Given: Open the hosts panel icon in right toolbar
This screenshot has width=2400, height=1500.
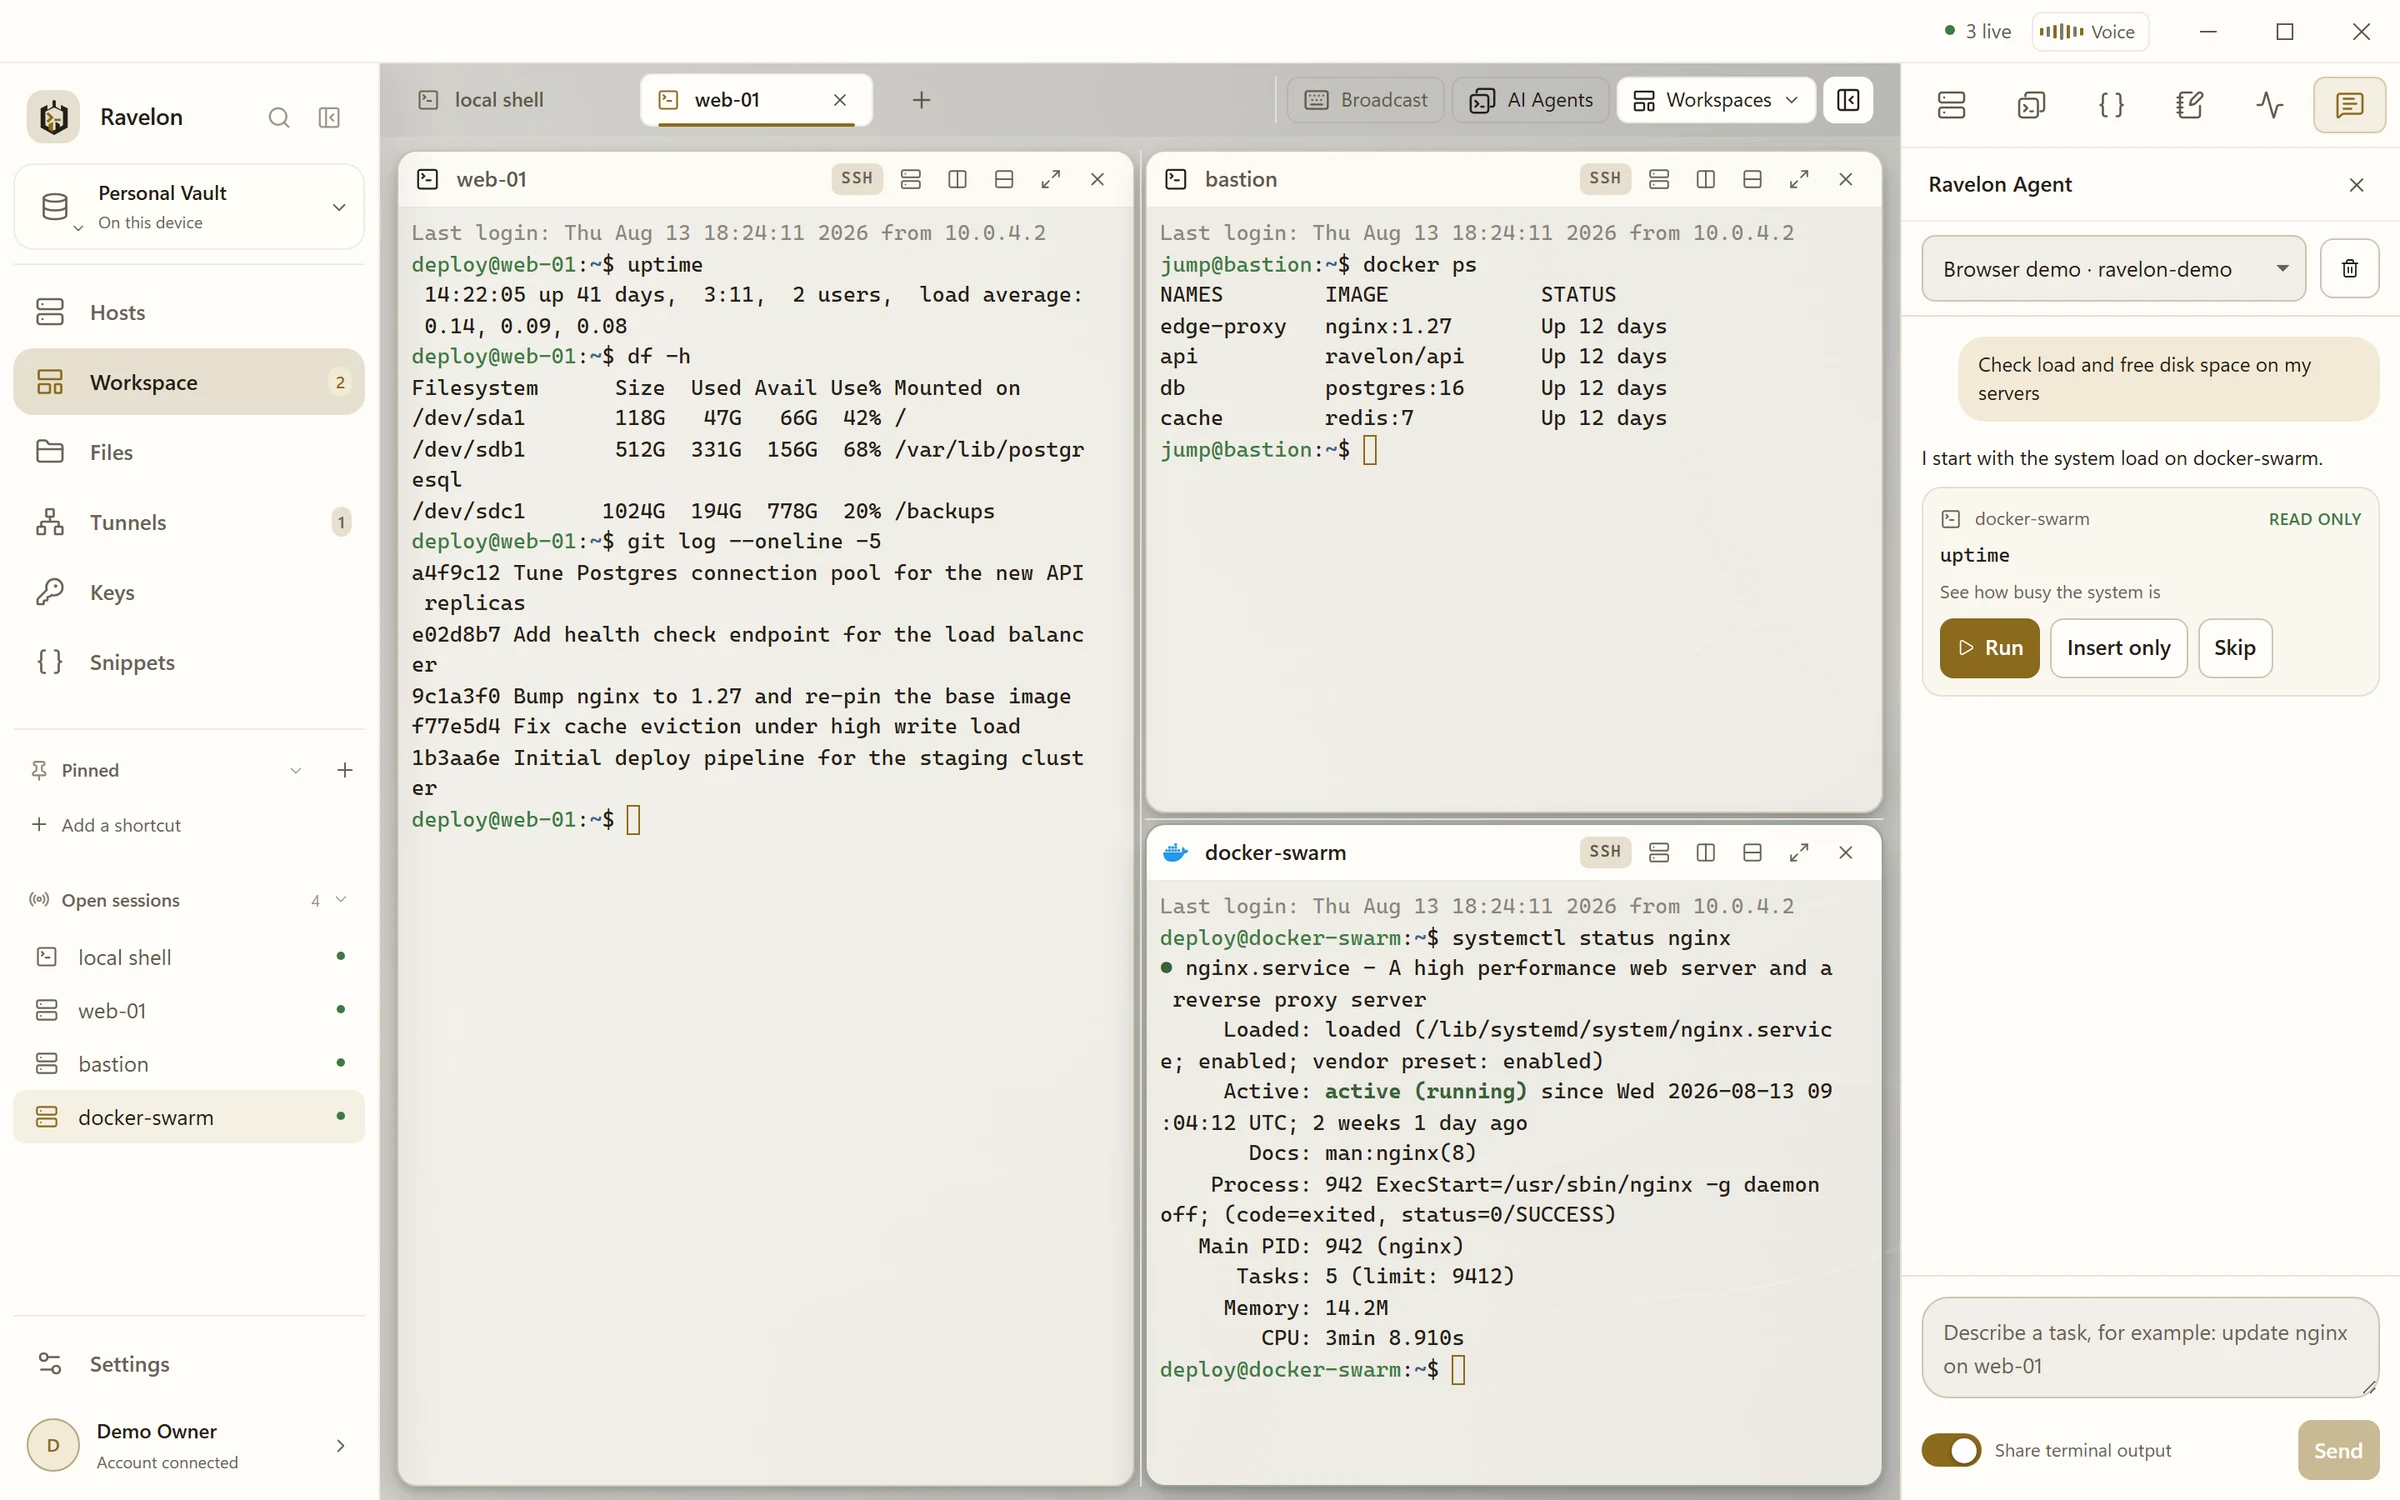Looking at the screenshot, I should click(x=1951, y=105).
